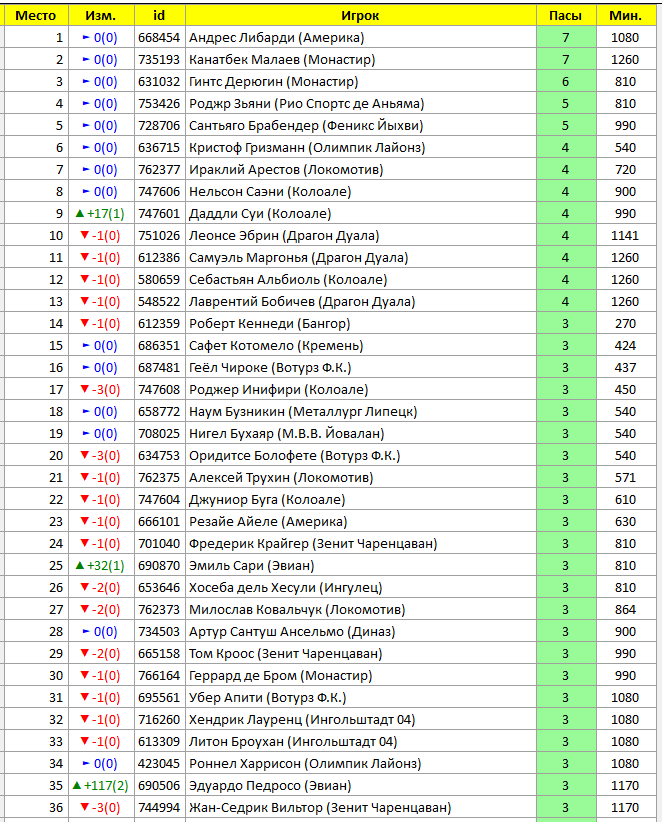Select Милослав Ковальчук (Локомотив) cell

click(361, 610)
